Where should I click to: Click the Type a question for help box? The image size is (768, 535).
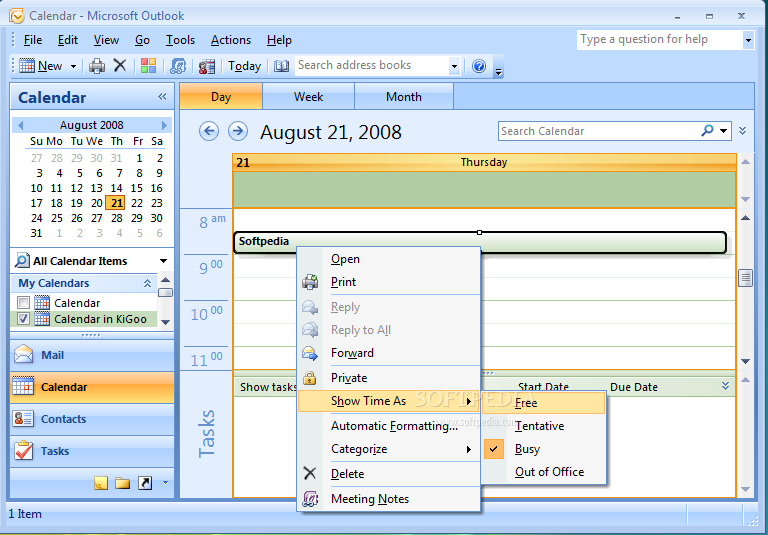(659, 40)
